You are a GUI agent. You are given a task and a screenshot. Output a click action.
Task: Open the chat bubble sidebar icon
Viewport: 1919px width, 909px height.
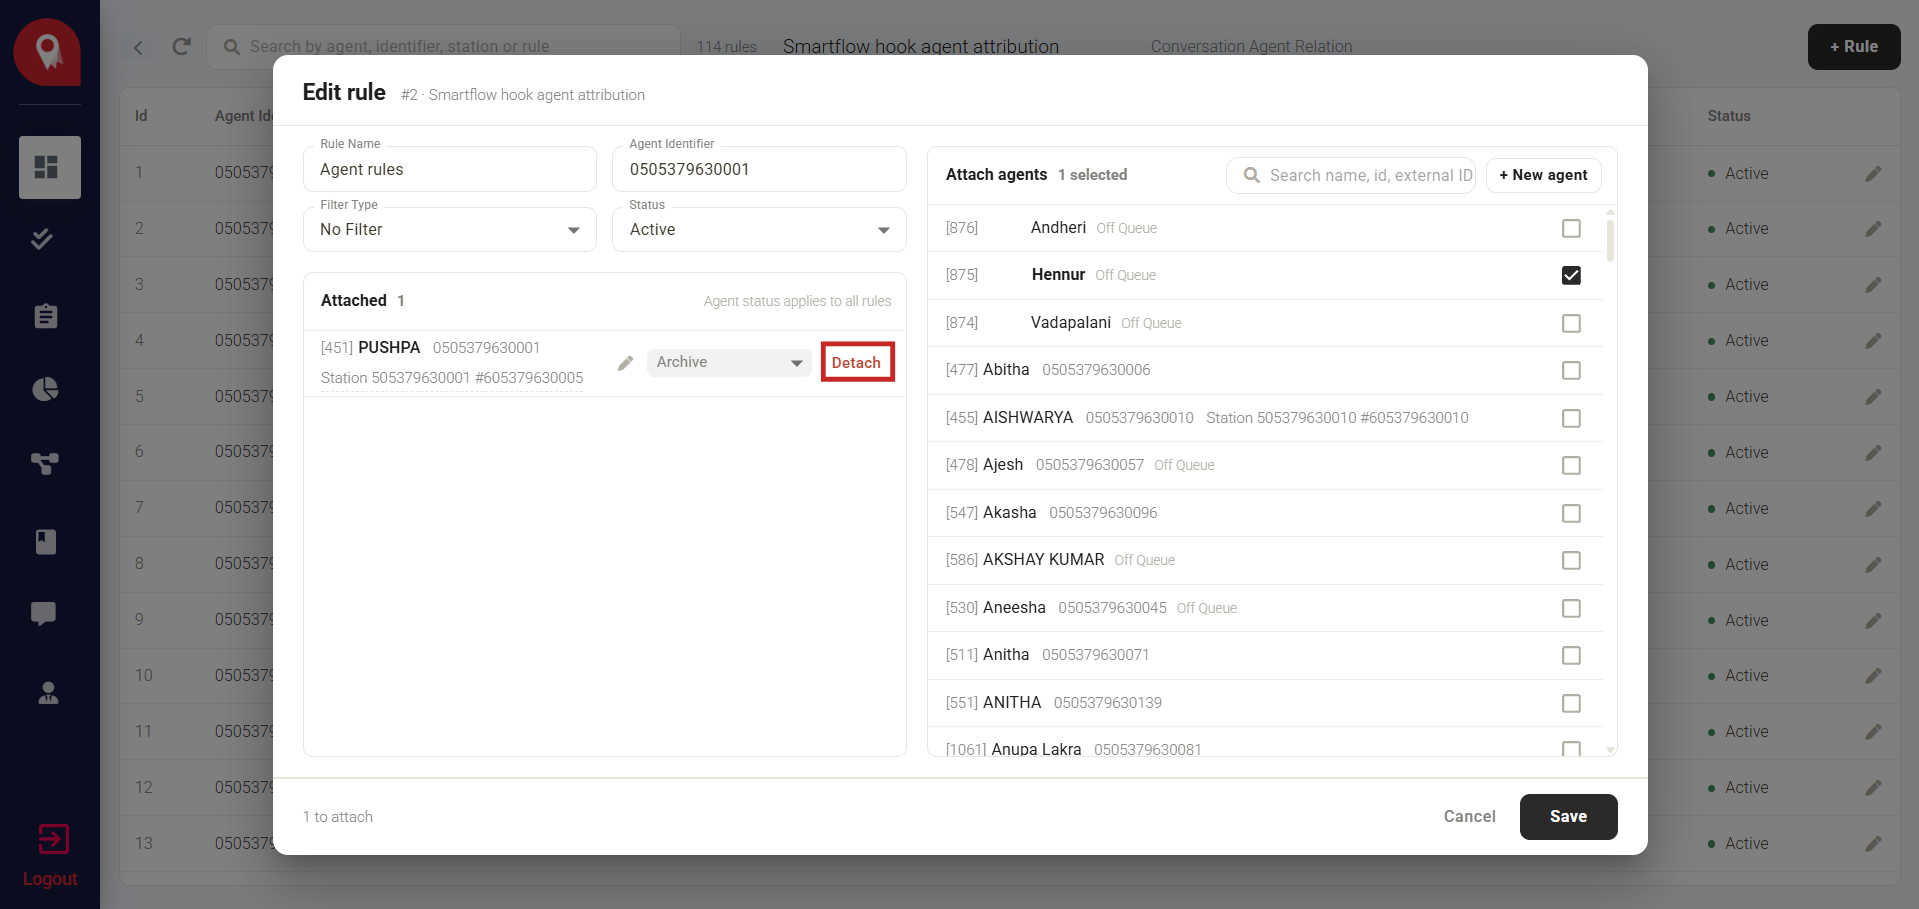pyautogui.click(x=43, y=614)
